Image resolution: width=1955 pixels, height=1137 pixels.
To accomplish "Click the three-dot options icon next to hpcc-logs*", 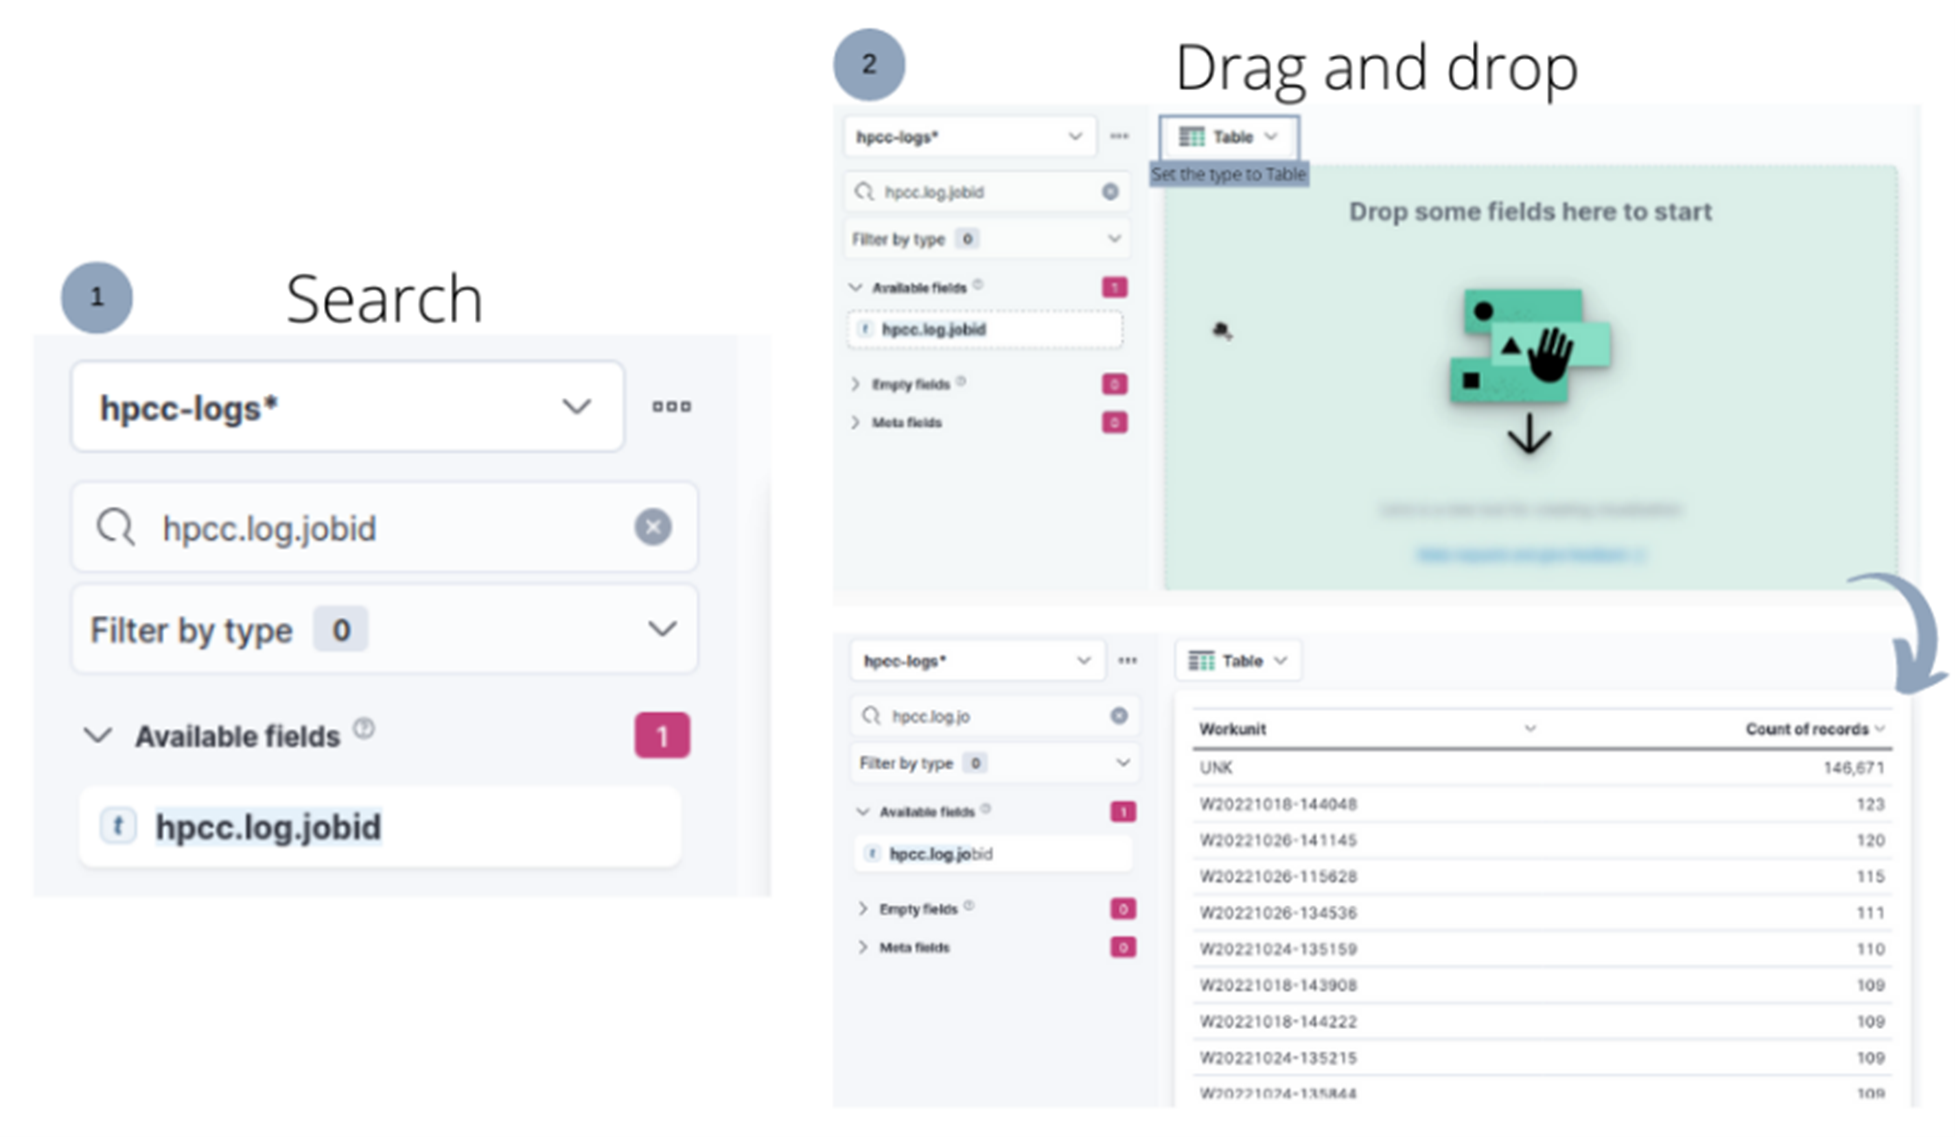I will click(671, 406).
